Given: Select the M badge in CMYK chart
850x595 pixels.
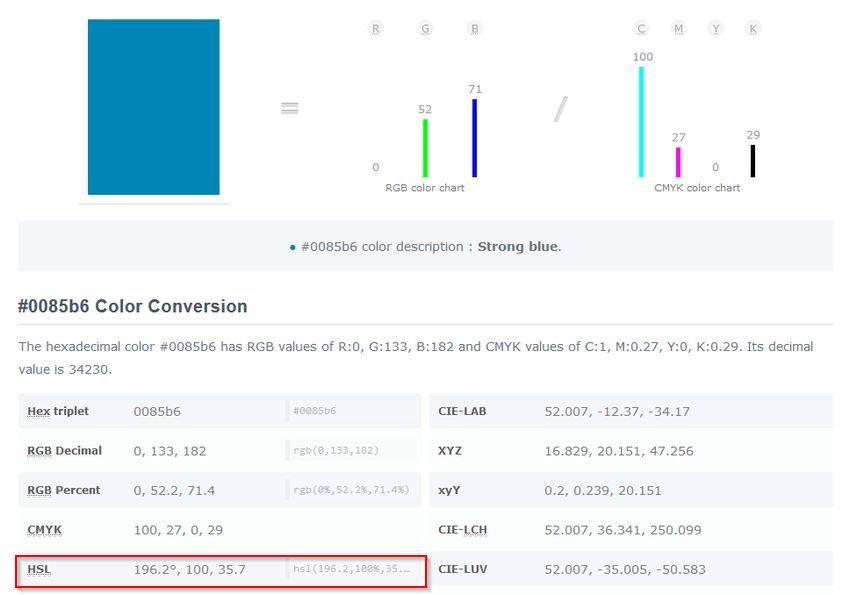Looking at the screenshot, I should pos(679,29).
